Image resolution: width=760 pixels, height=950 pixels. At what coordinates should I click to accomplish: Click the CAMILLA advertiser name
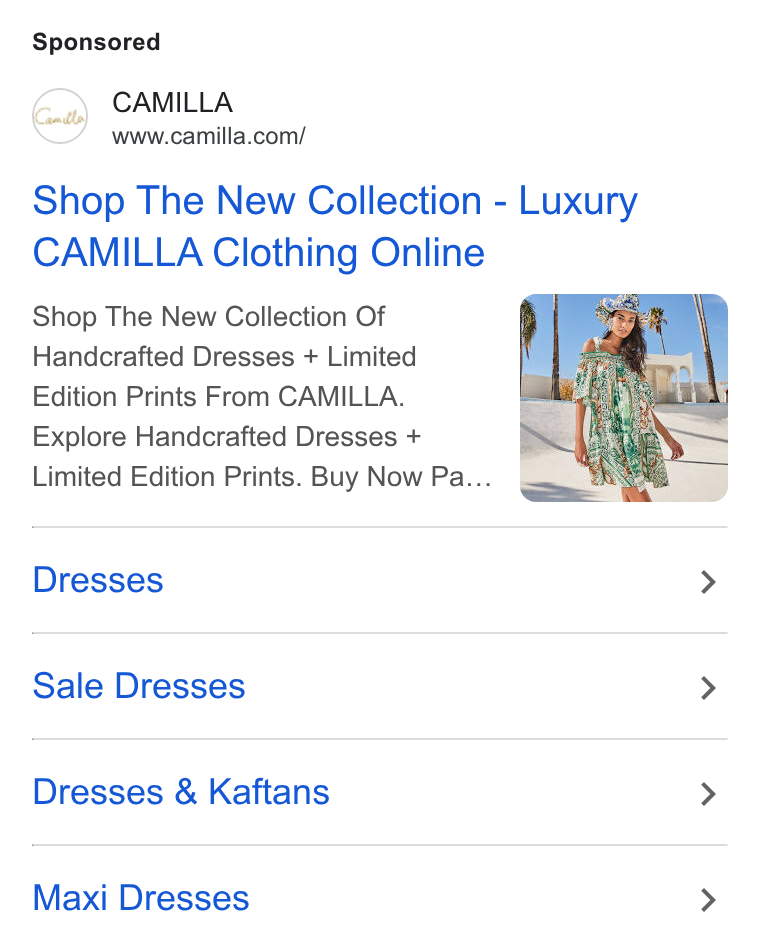click(172, 102)
